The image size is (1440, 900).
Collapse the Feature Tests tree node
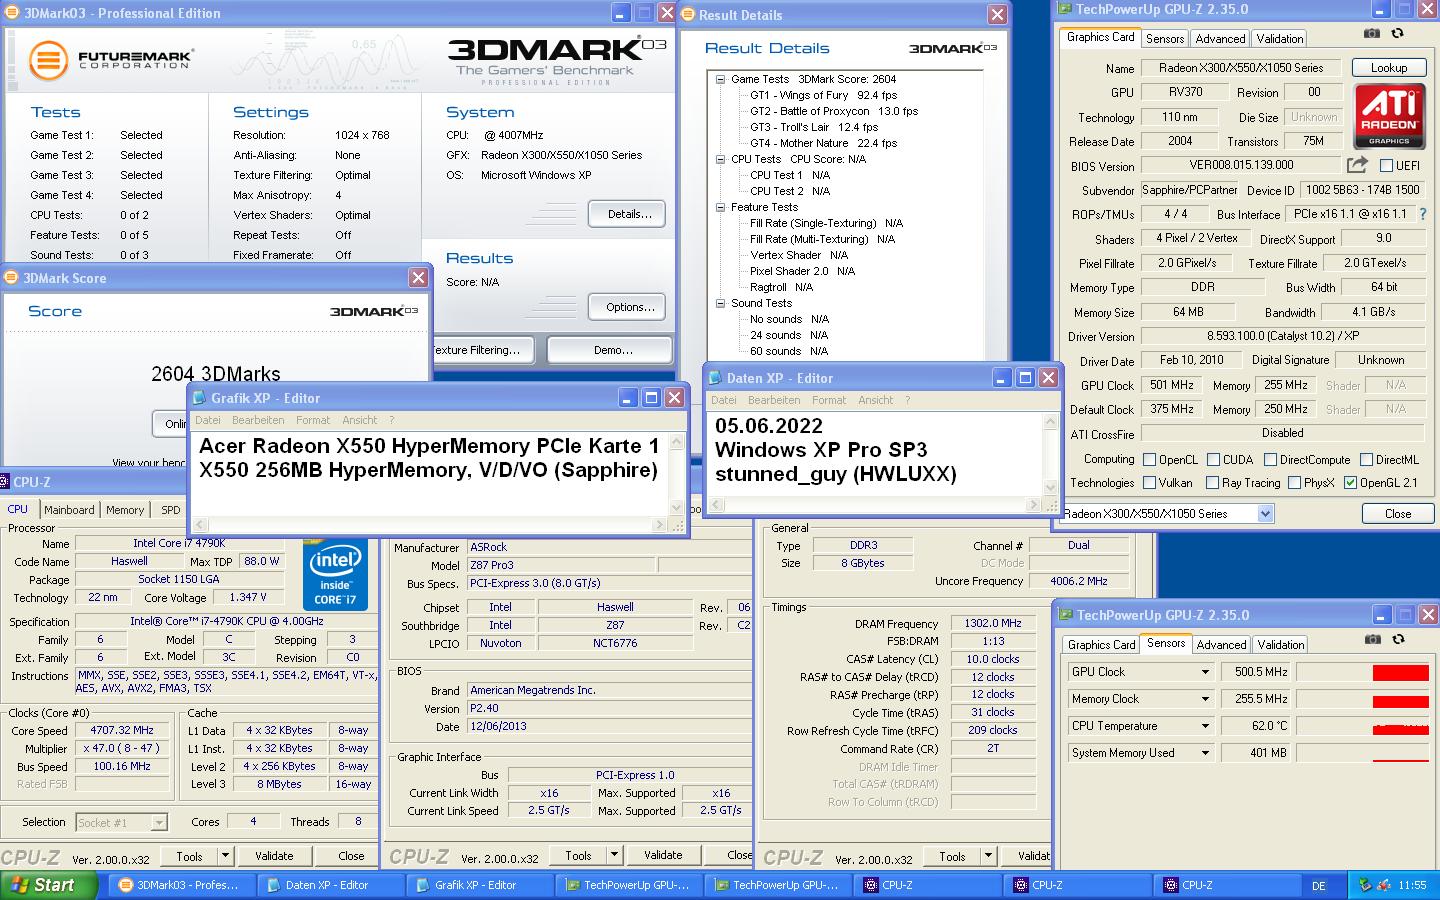tap(720, 207)
